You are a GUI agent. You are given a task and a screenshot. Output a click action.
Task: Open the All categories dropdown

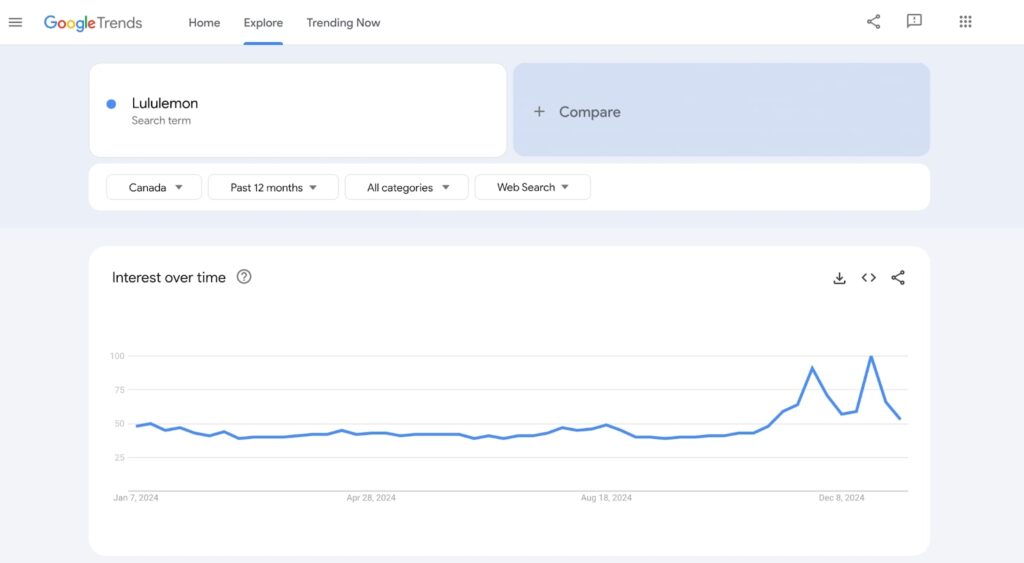click(x=406, y=187)
